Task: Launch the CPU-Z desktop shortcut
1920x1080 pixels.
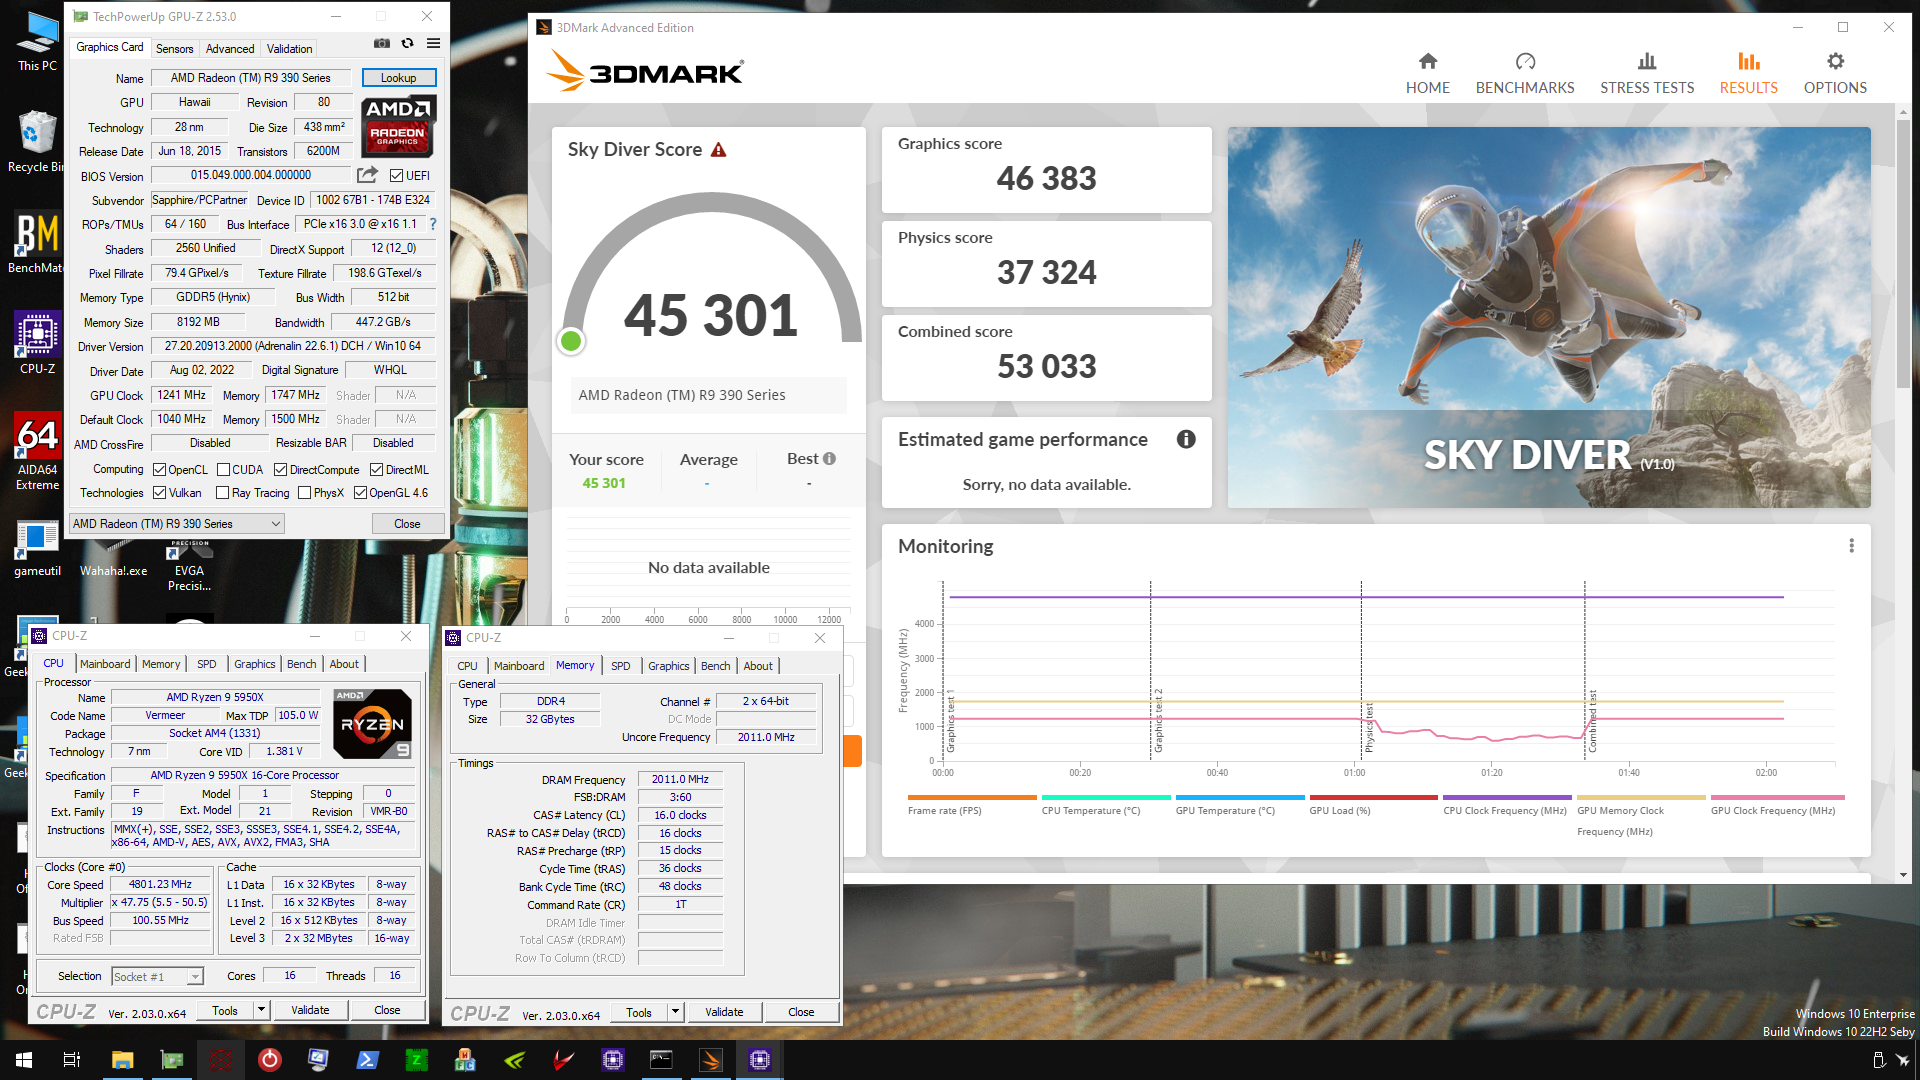Action: [x=37, y=343]
